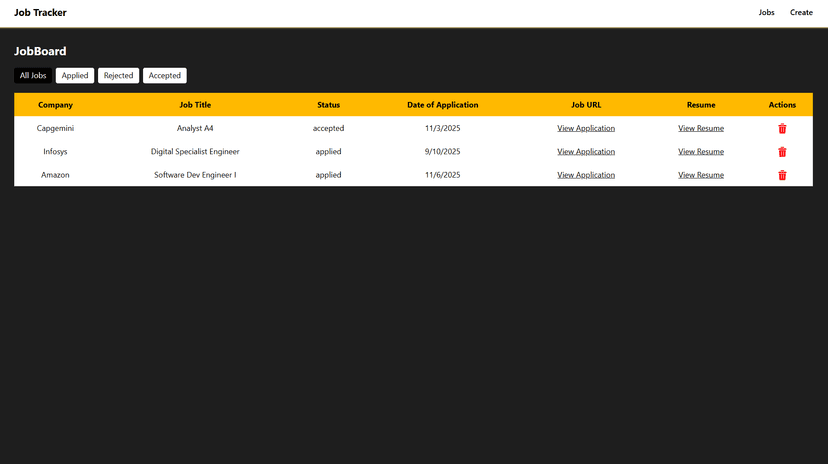View Resume for Capgemini row
Viewport: 828px width, 464px height.
[x=701, y=128]
